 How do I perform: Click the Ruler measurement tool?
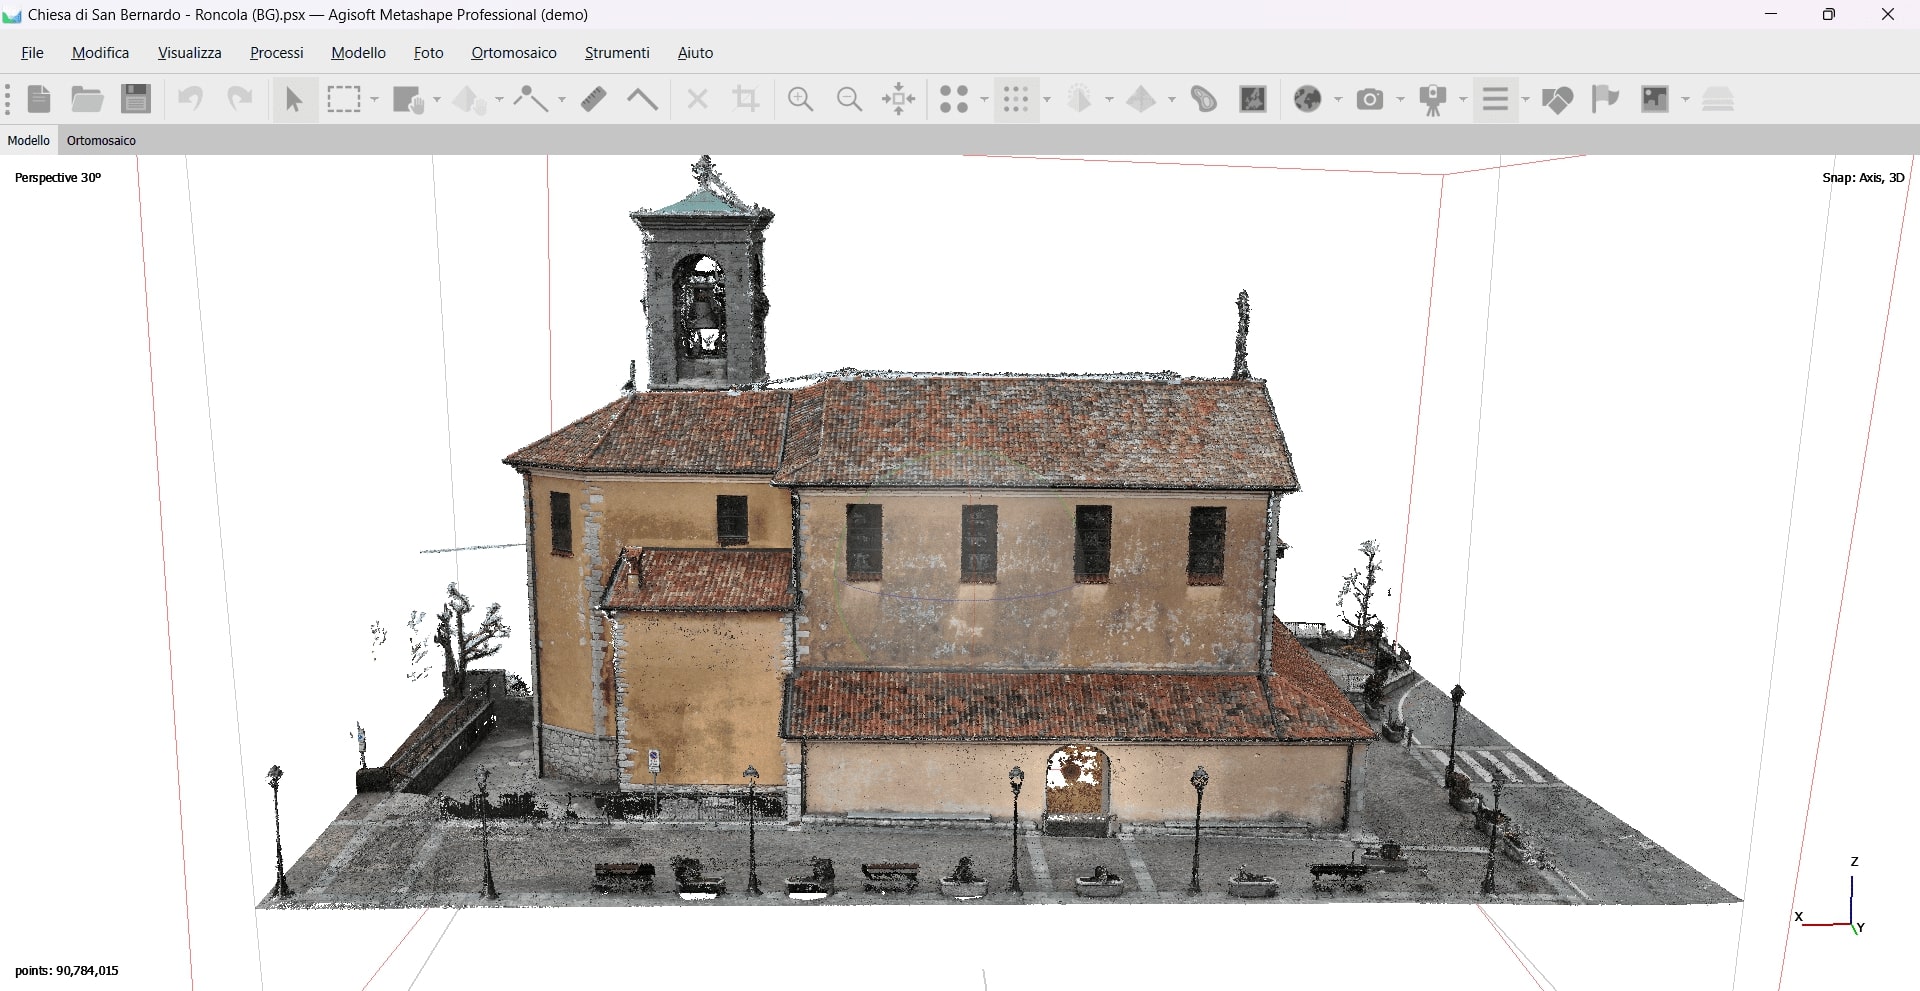tap(594, 100)
